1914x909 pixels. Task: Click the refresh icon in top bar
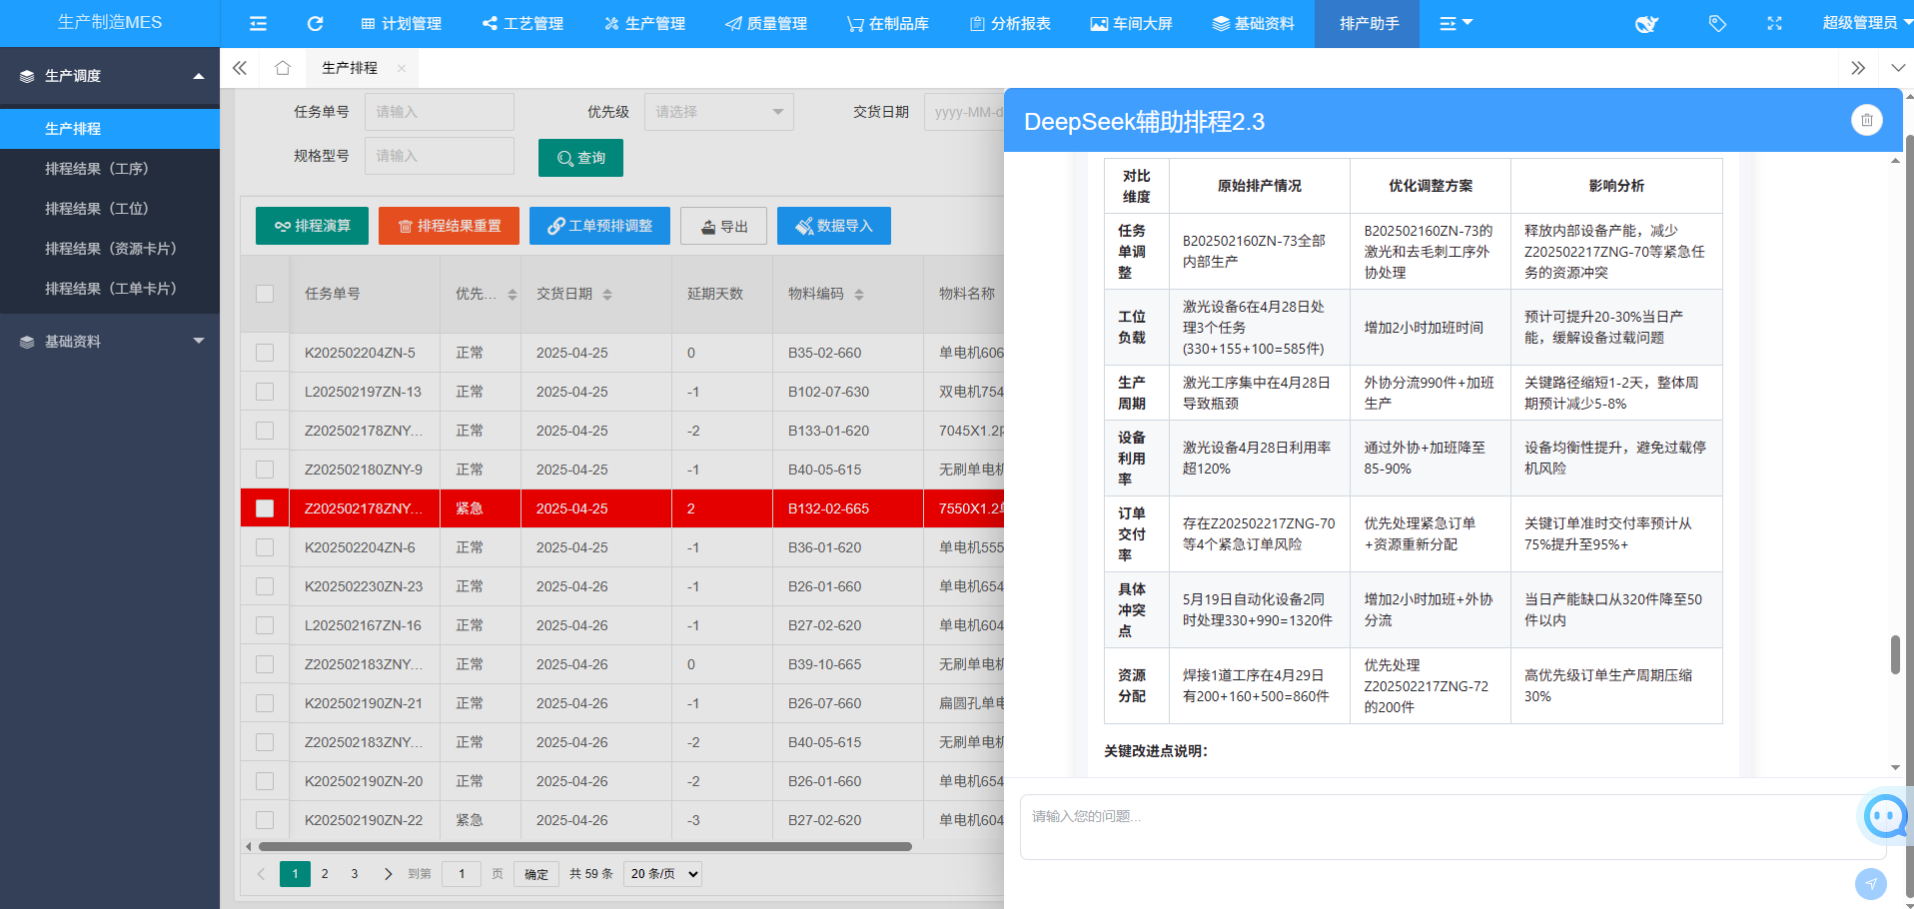(315, 23)
